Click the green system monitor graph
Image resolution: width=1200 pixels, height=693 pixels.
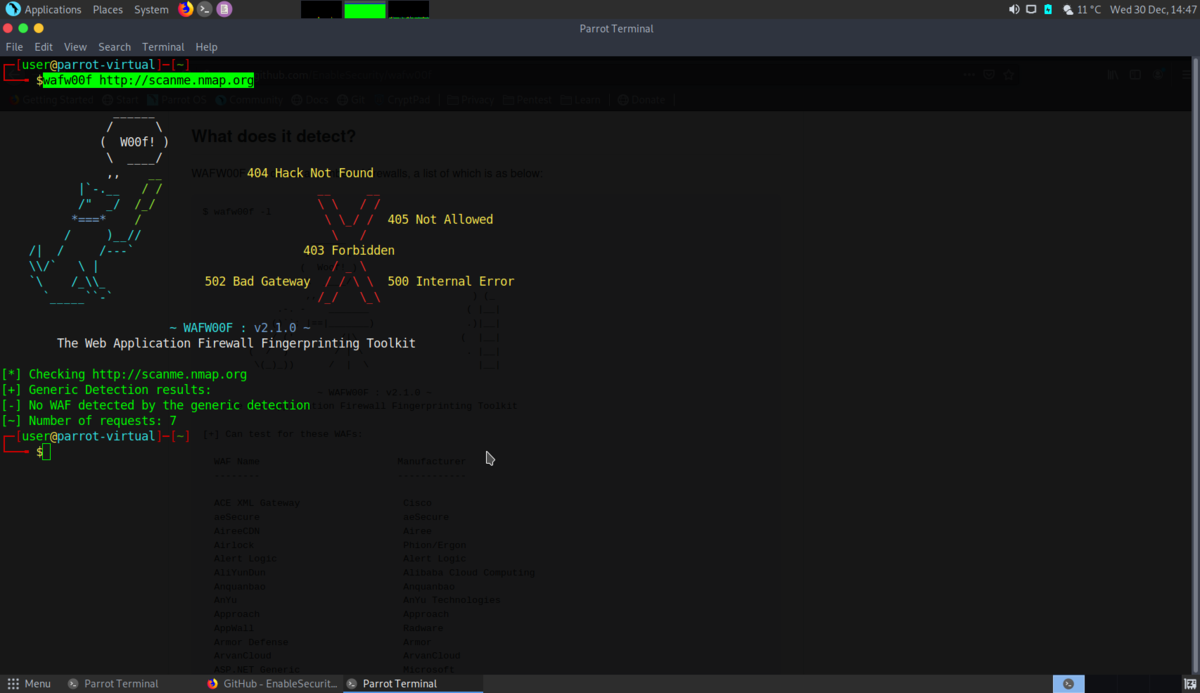click(365, 10)
